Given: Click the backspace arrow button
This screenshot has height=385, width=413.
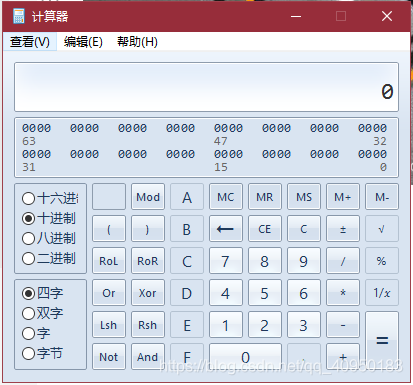Looking at the screenshot, I should coord(226,229).
